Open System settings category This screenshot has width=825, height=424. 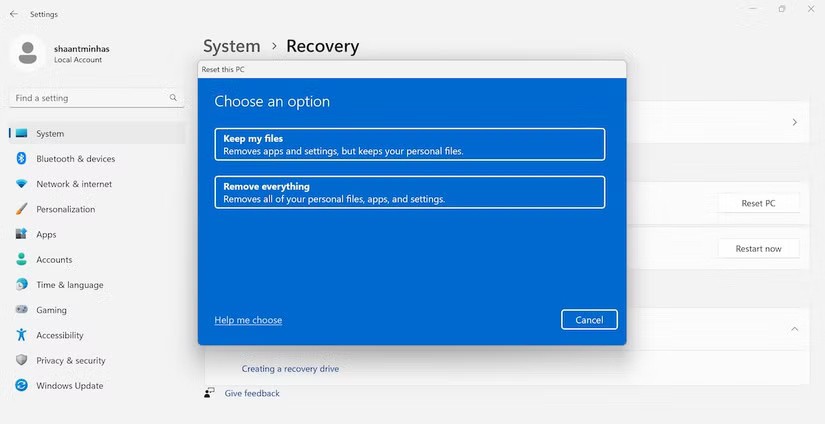click(97, 134)
